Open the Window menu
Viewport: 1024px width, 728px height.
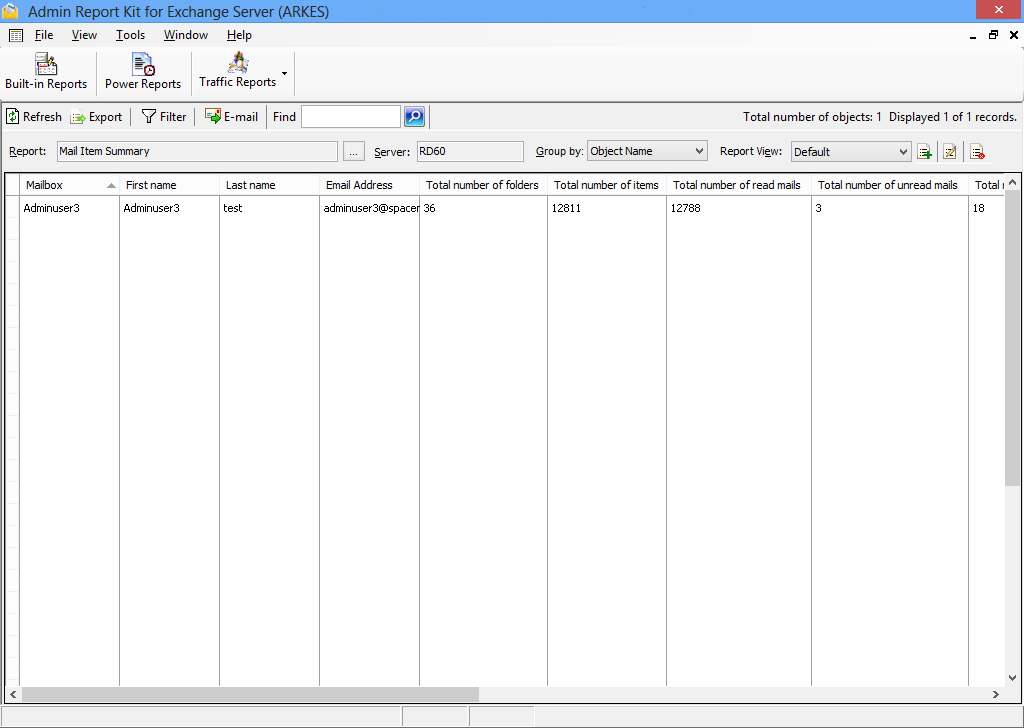point(185,35)
